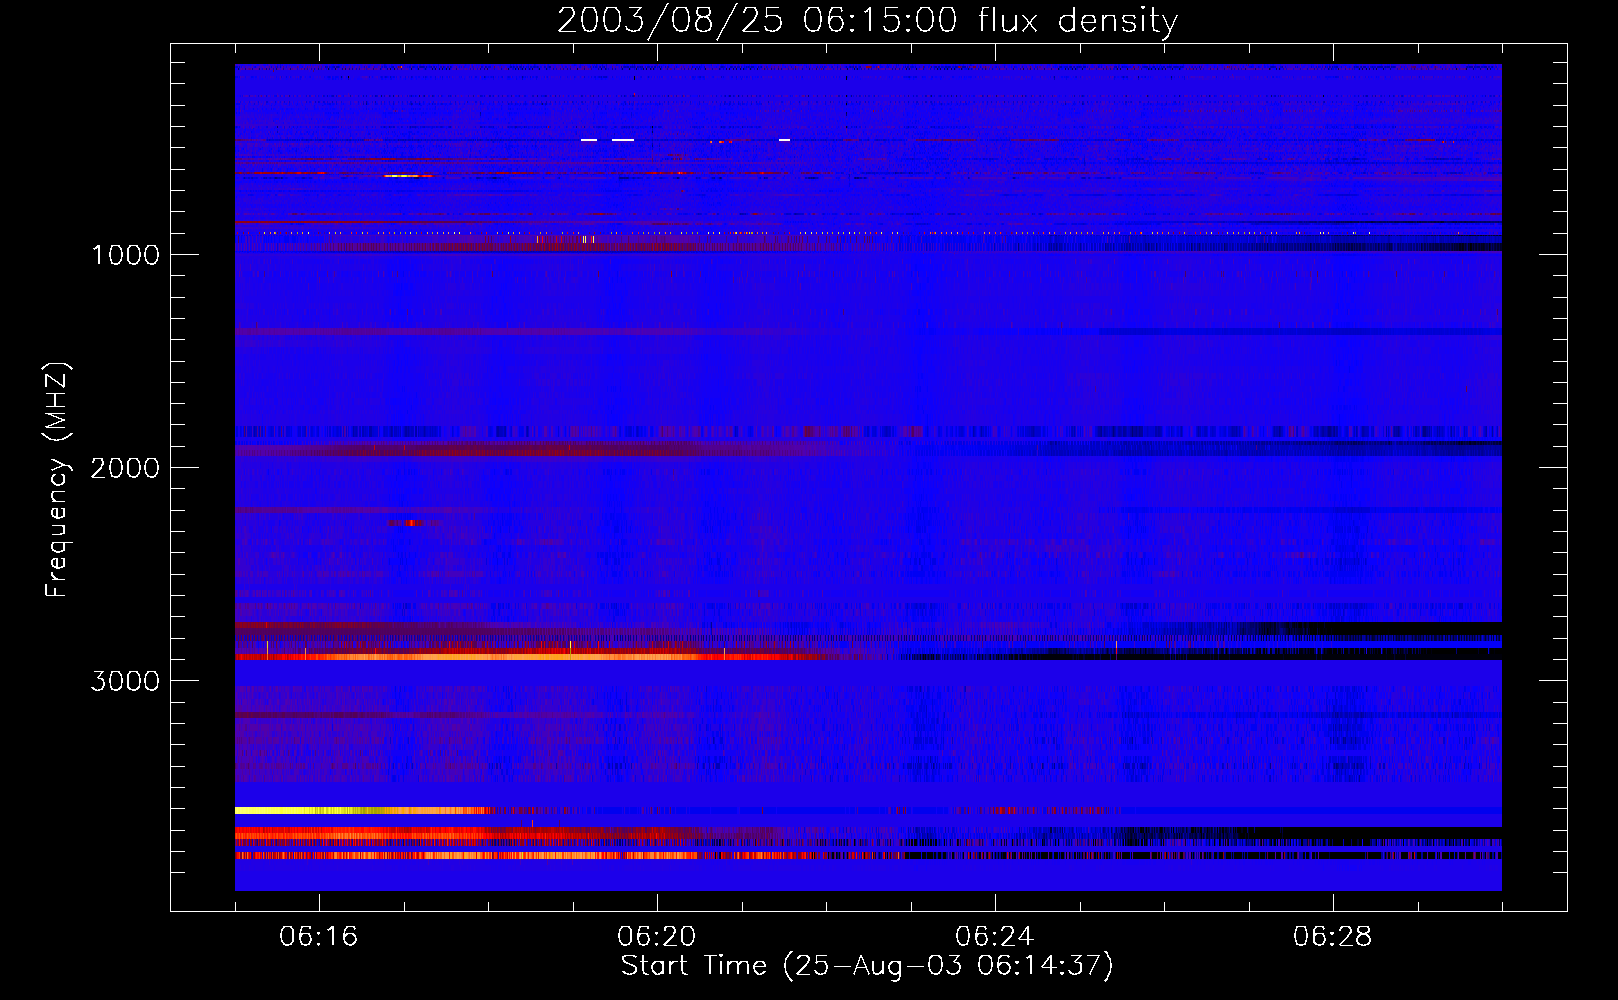This screenshot has width=1618, height=1000.
Task: Click the '06:20' time tick label
Action: 657,937
